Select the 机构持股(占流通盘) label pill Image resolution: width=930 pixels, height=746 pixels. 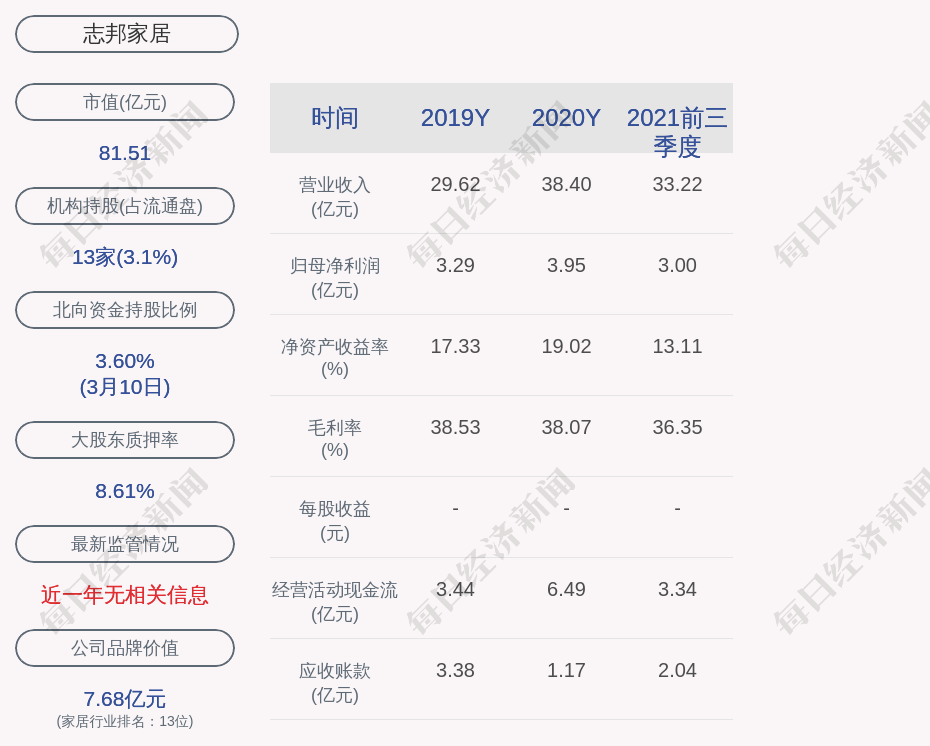pyautogui.click(x=125, y=206)
